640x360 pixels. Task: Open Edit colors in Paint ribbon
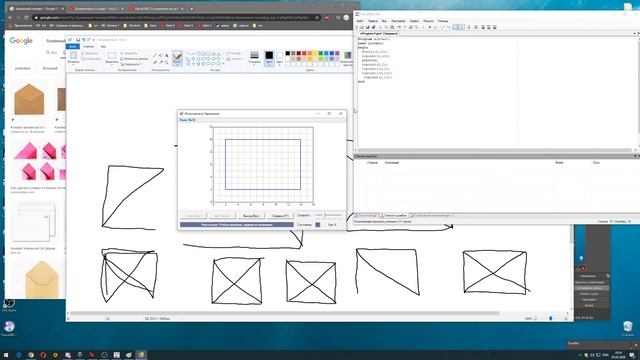pyautogui.click(x=348, y=58)
